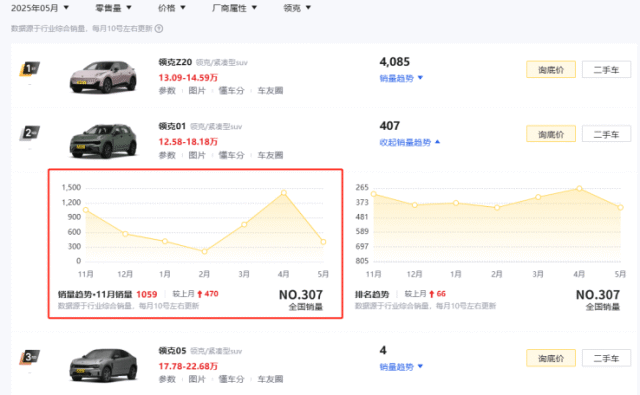Select the 11月 point on ranking chart

(x=373, y=194)
